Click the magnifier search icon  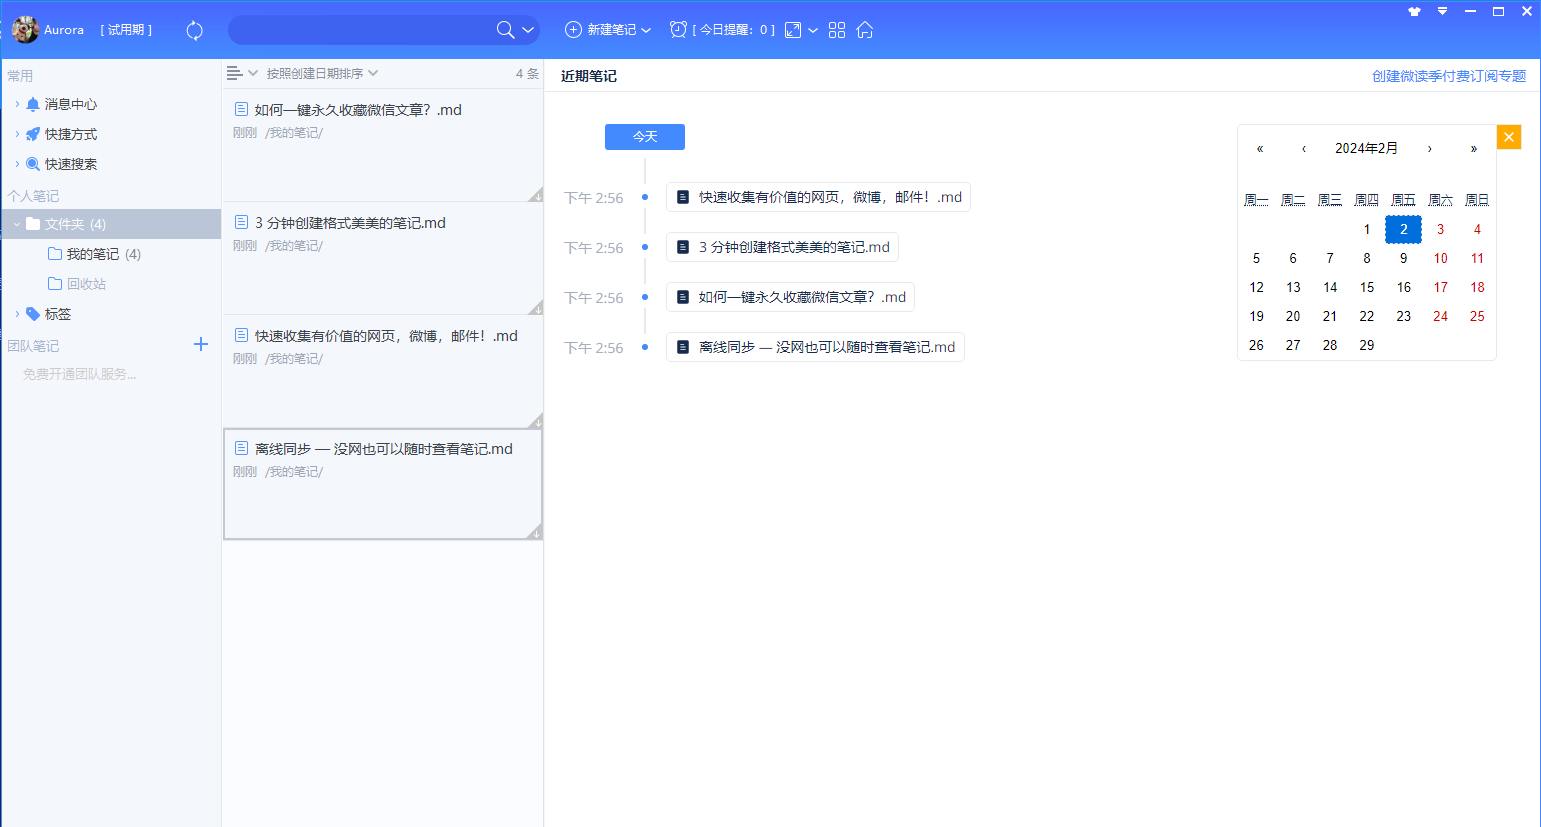(x=505, y=30)
